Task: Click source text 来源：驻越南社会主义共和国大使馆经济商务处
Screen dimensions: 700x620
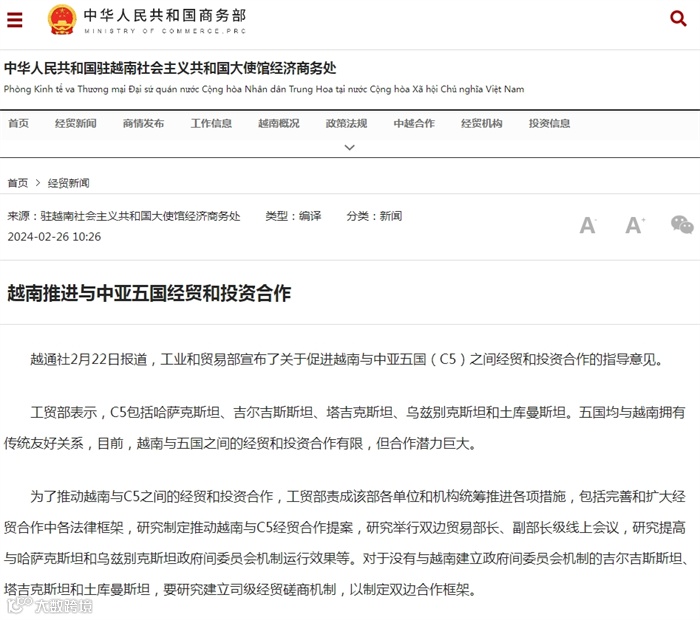Action: 124,216
